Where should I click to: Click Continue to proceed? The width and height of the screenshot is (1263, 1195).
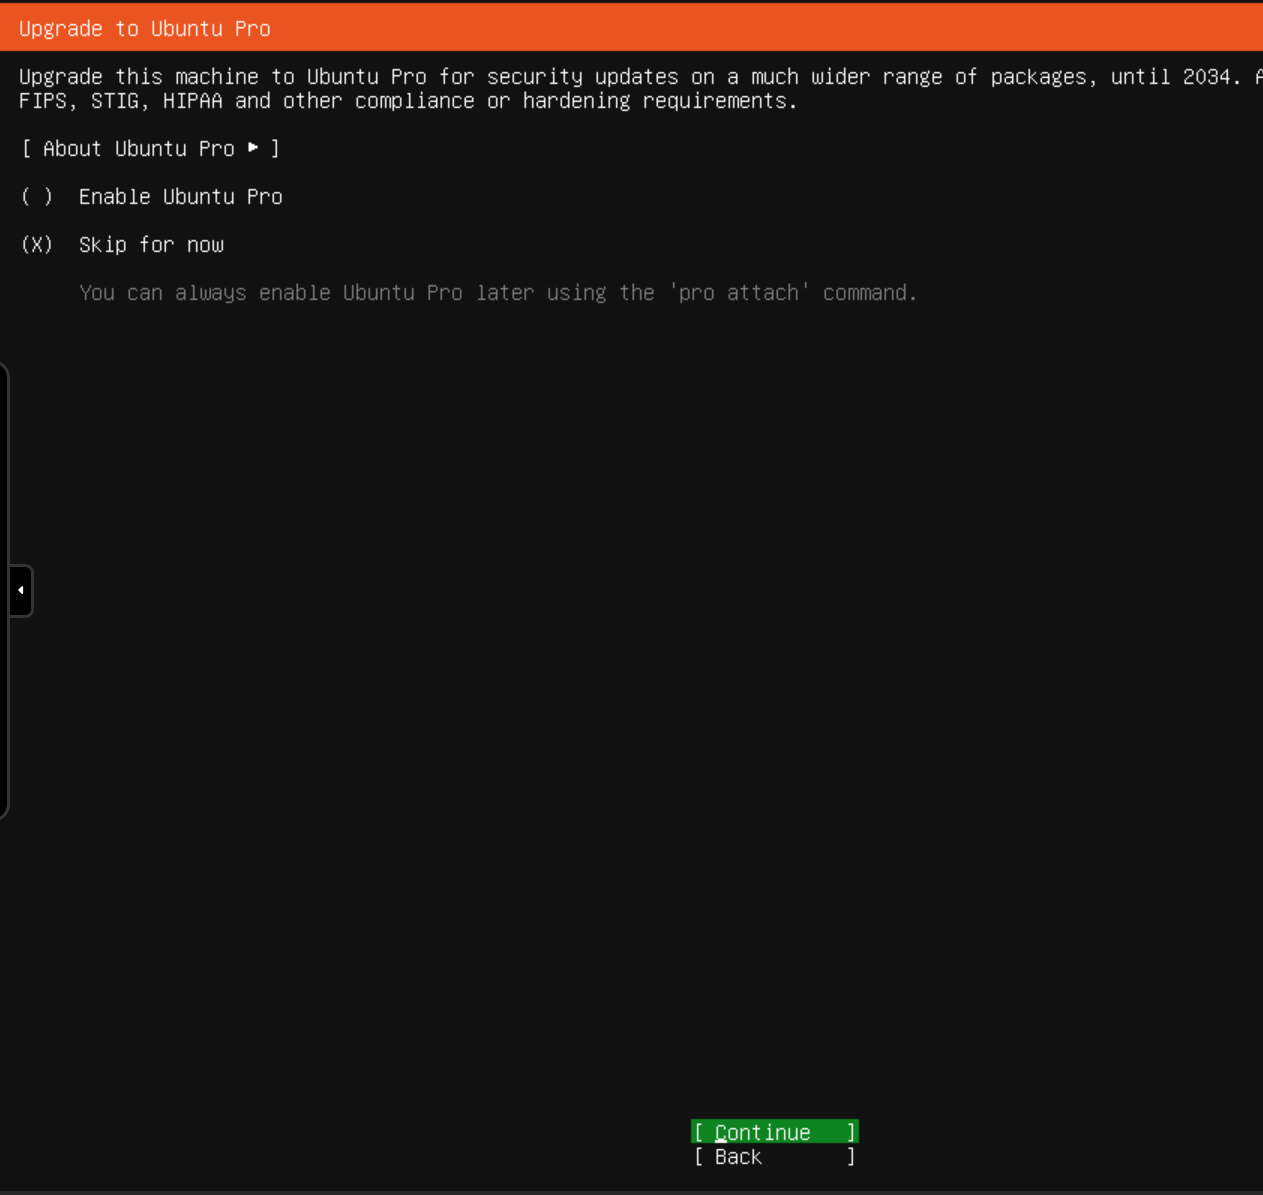point(773,1131)
